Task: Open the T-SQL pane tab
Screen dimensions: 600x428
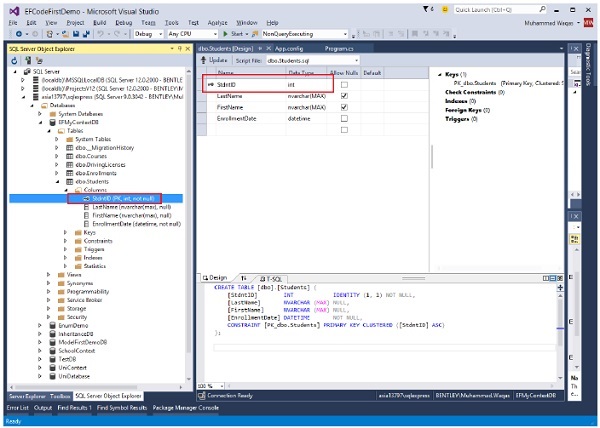Action: click(271, 278)
